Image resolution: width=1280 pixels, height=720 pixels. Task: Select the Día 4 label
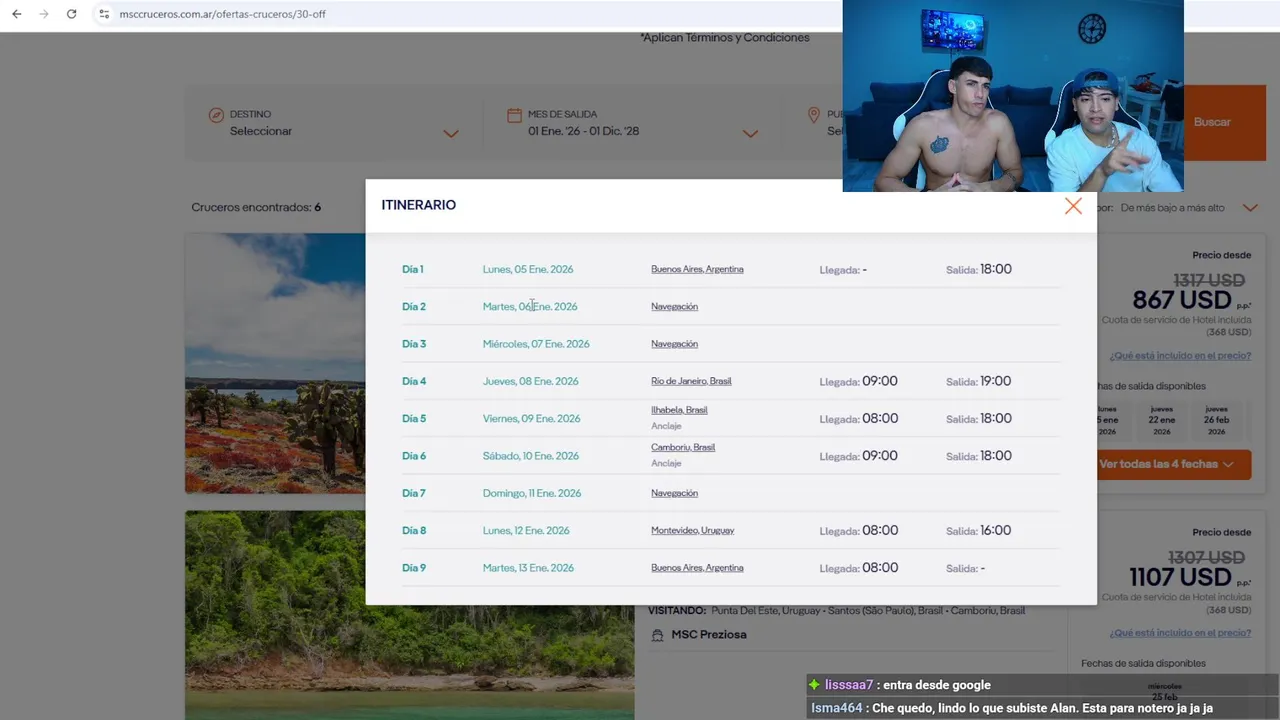(x=414, y=381)
